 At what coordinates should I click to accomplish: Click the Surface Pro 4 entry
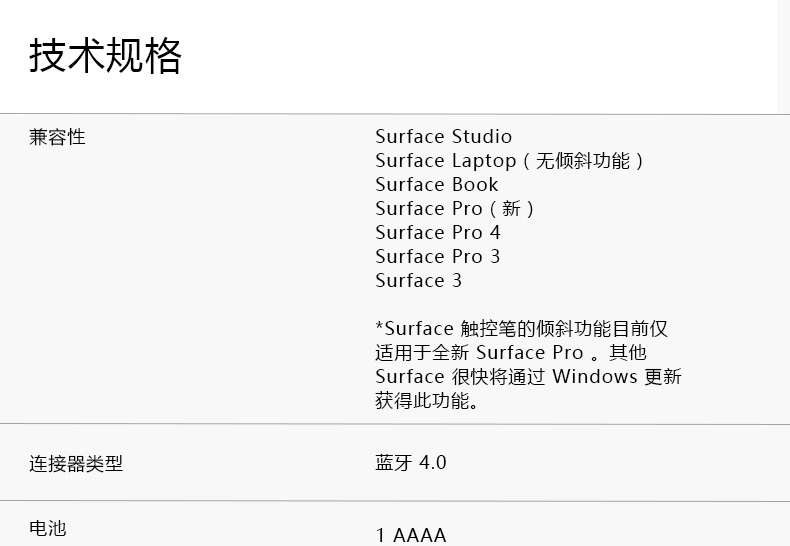438,233
